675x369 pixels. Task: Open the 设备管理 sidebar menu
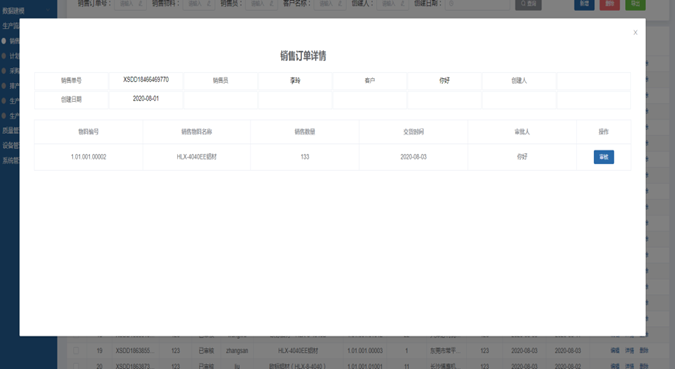[x=10, y=146]
